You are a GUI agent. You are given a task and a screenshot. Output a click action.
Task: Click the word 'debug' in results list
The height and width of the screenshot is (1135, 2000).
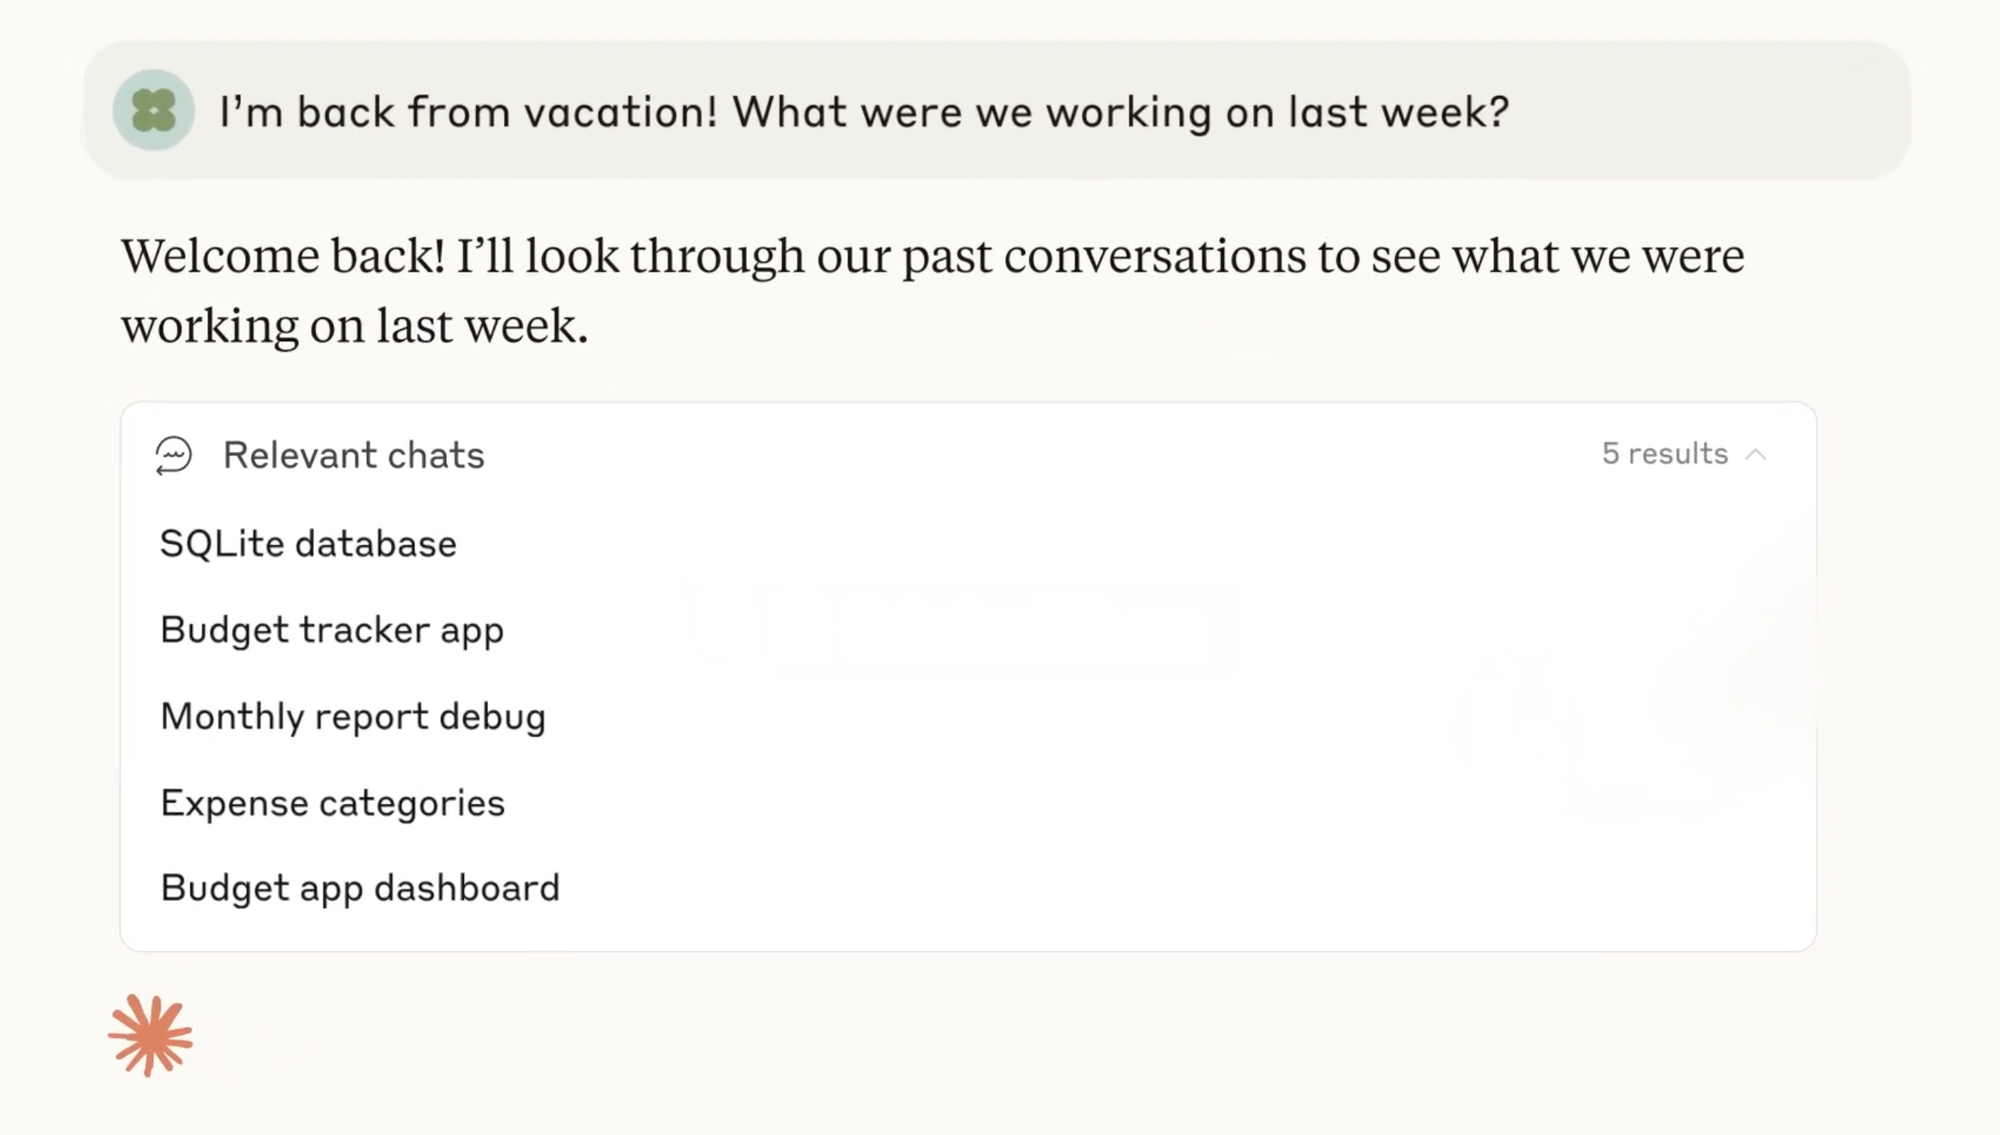click(x=492, y=718)
